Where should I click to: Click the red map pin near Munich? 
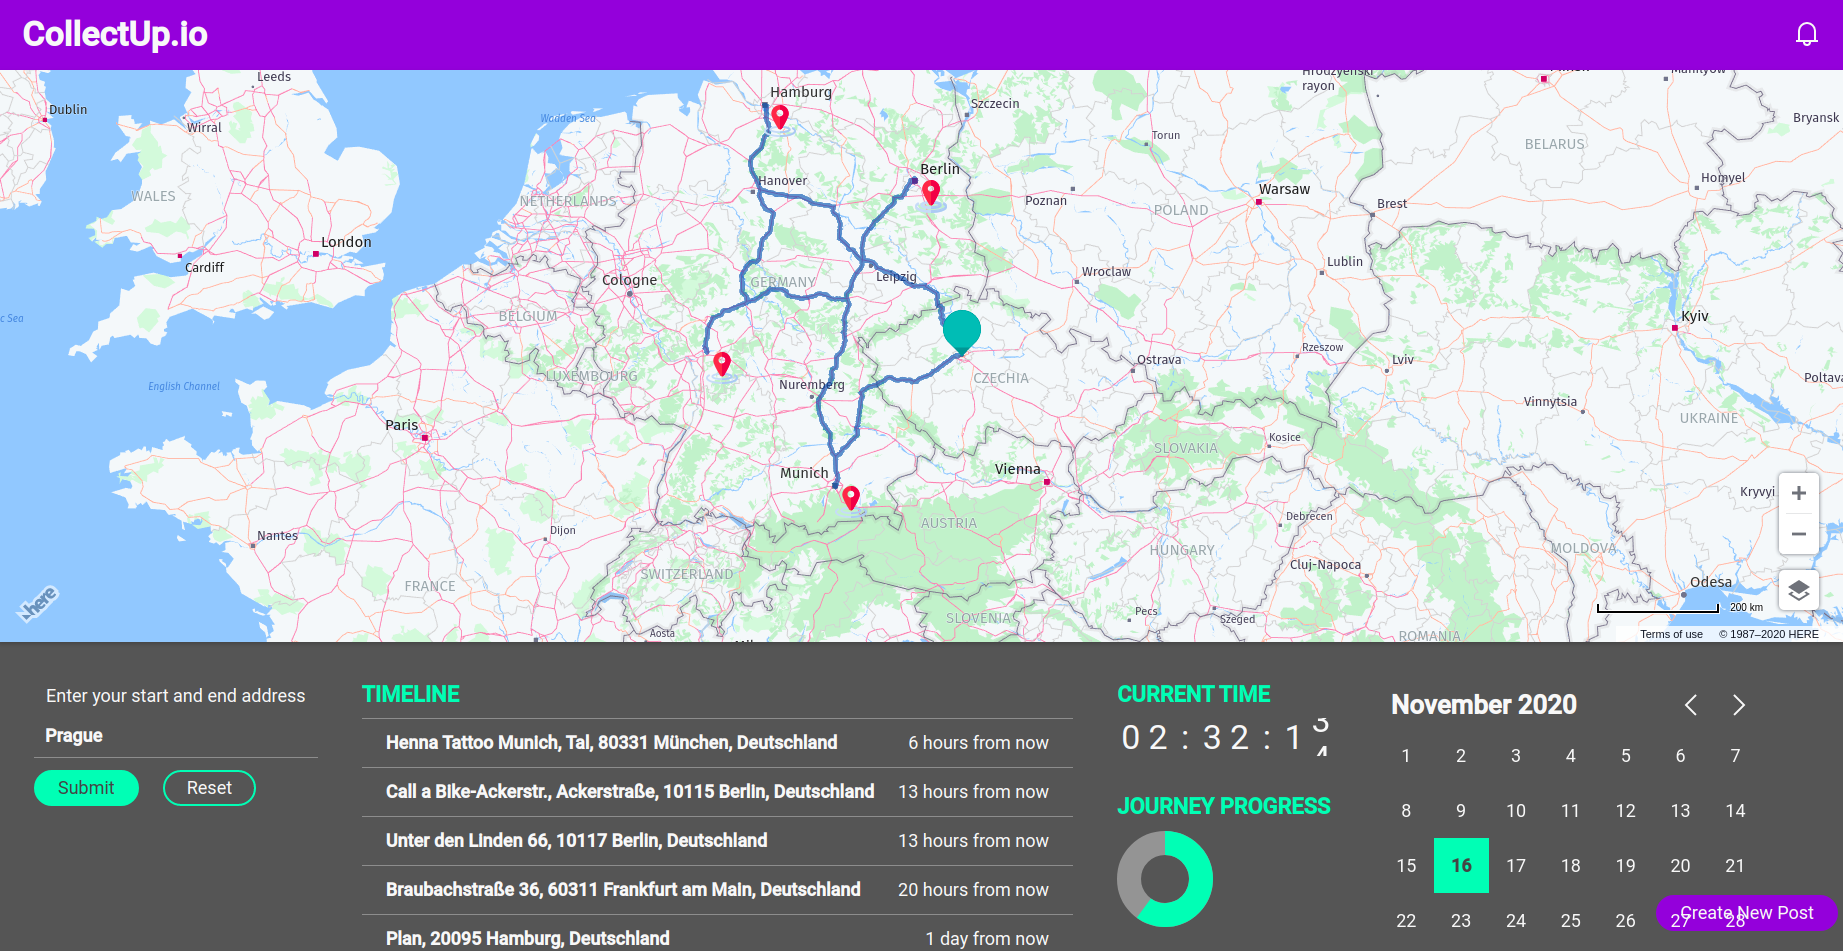tap(851, 497)
